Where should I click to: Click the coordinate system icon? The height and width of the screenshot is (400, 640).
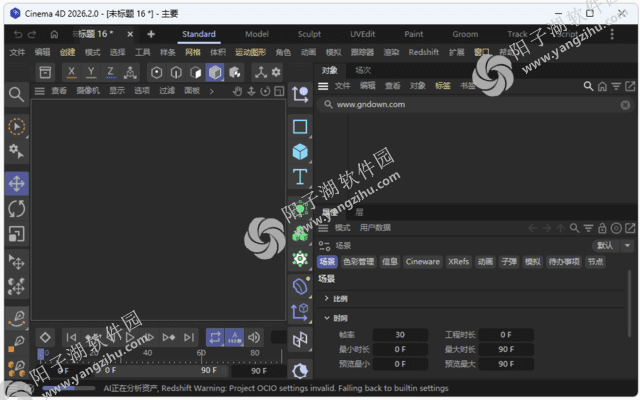pos(130,72)
